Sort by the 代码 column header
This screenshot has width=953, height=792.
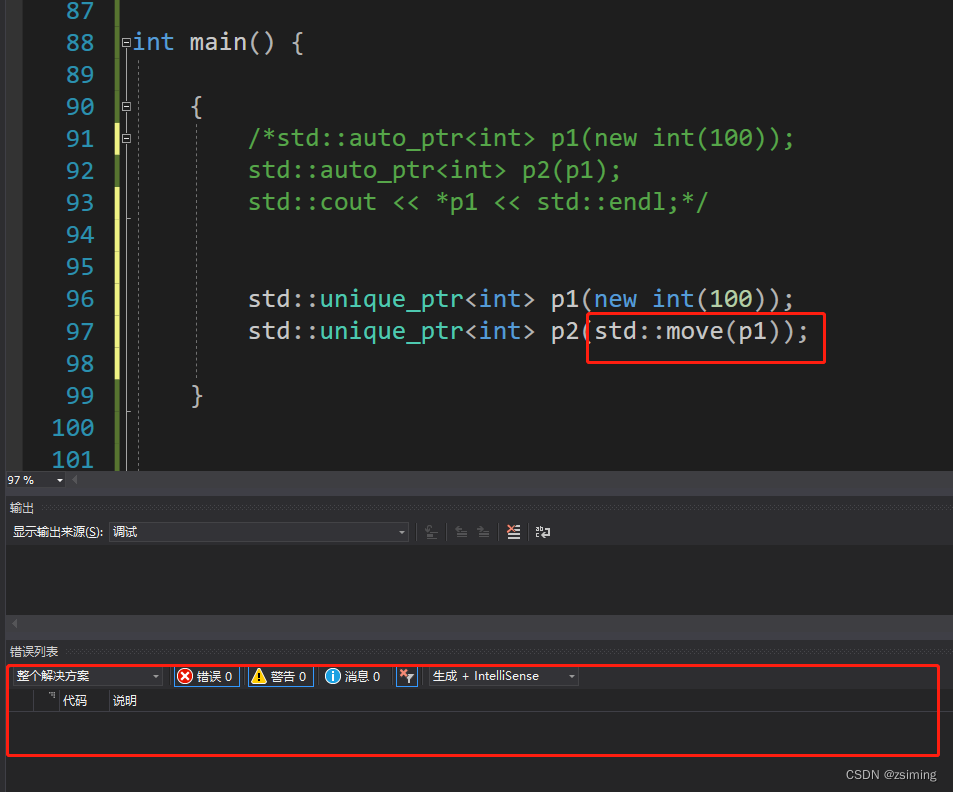(75, 701)
